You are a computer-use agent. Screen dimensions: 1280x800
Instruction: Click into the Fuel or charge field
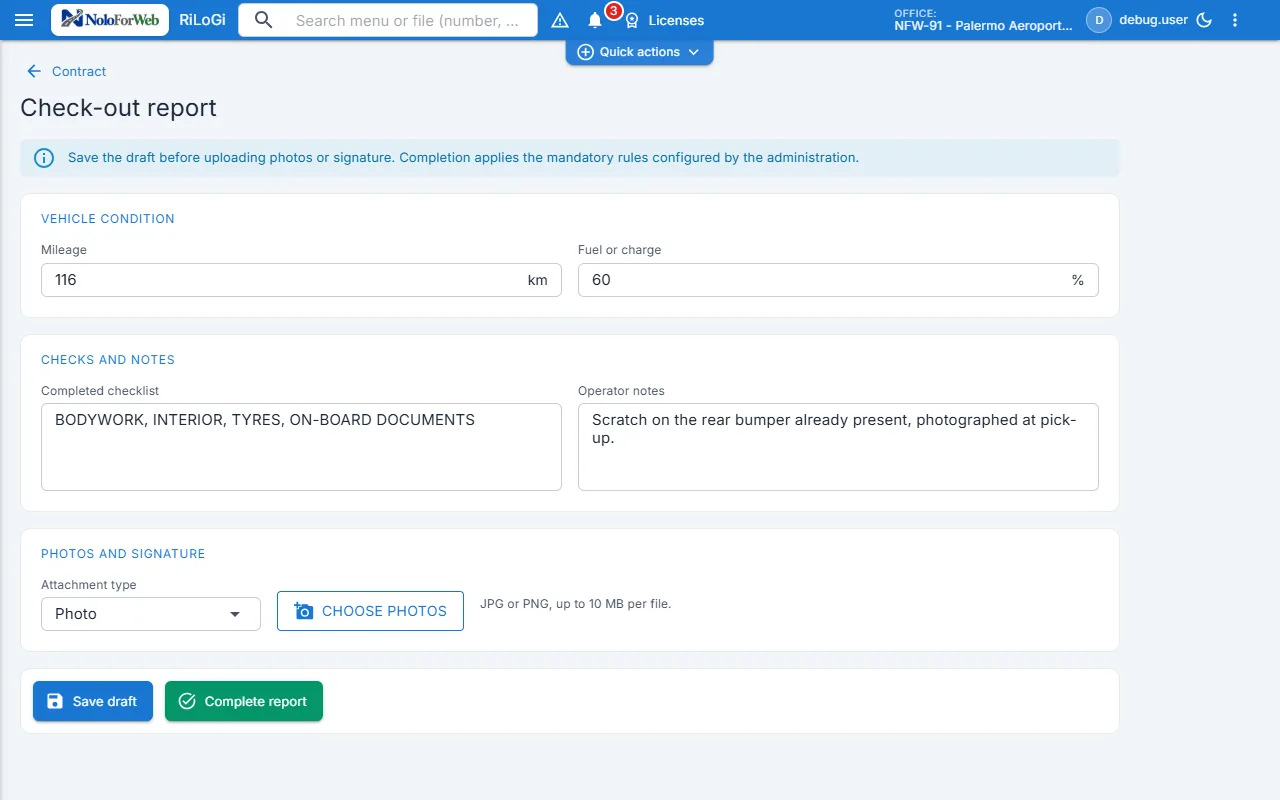838,280
